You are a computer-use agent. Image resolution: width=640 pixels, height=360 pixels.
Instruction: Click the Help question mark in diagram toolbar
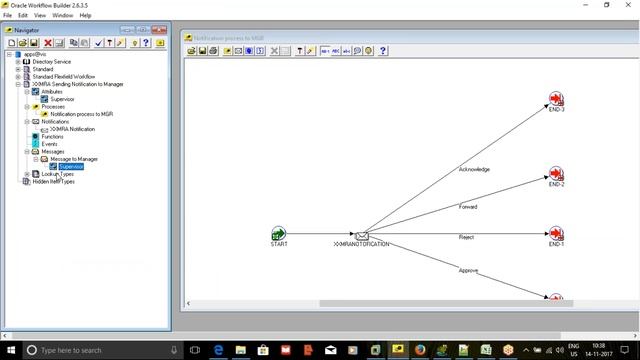383,51
